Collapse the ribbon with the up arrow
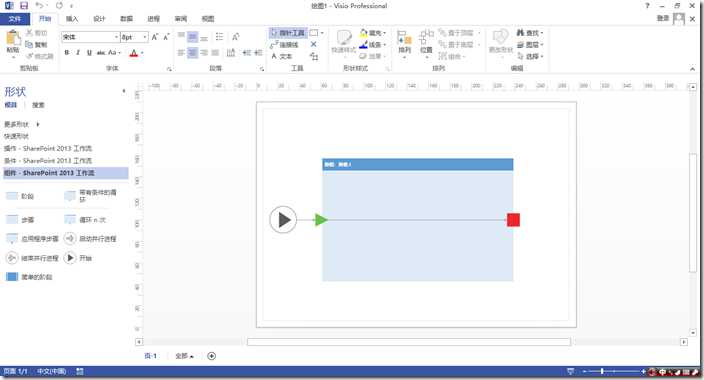Viewport: 704px width, 380px height. [x=692, y=69]
